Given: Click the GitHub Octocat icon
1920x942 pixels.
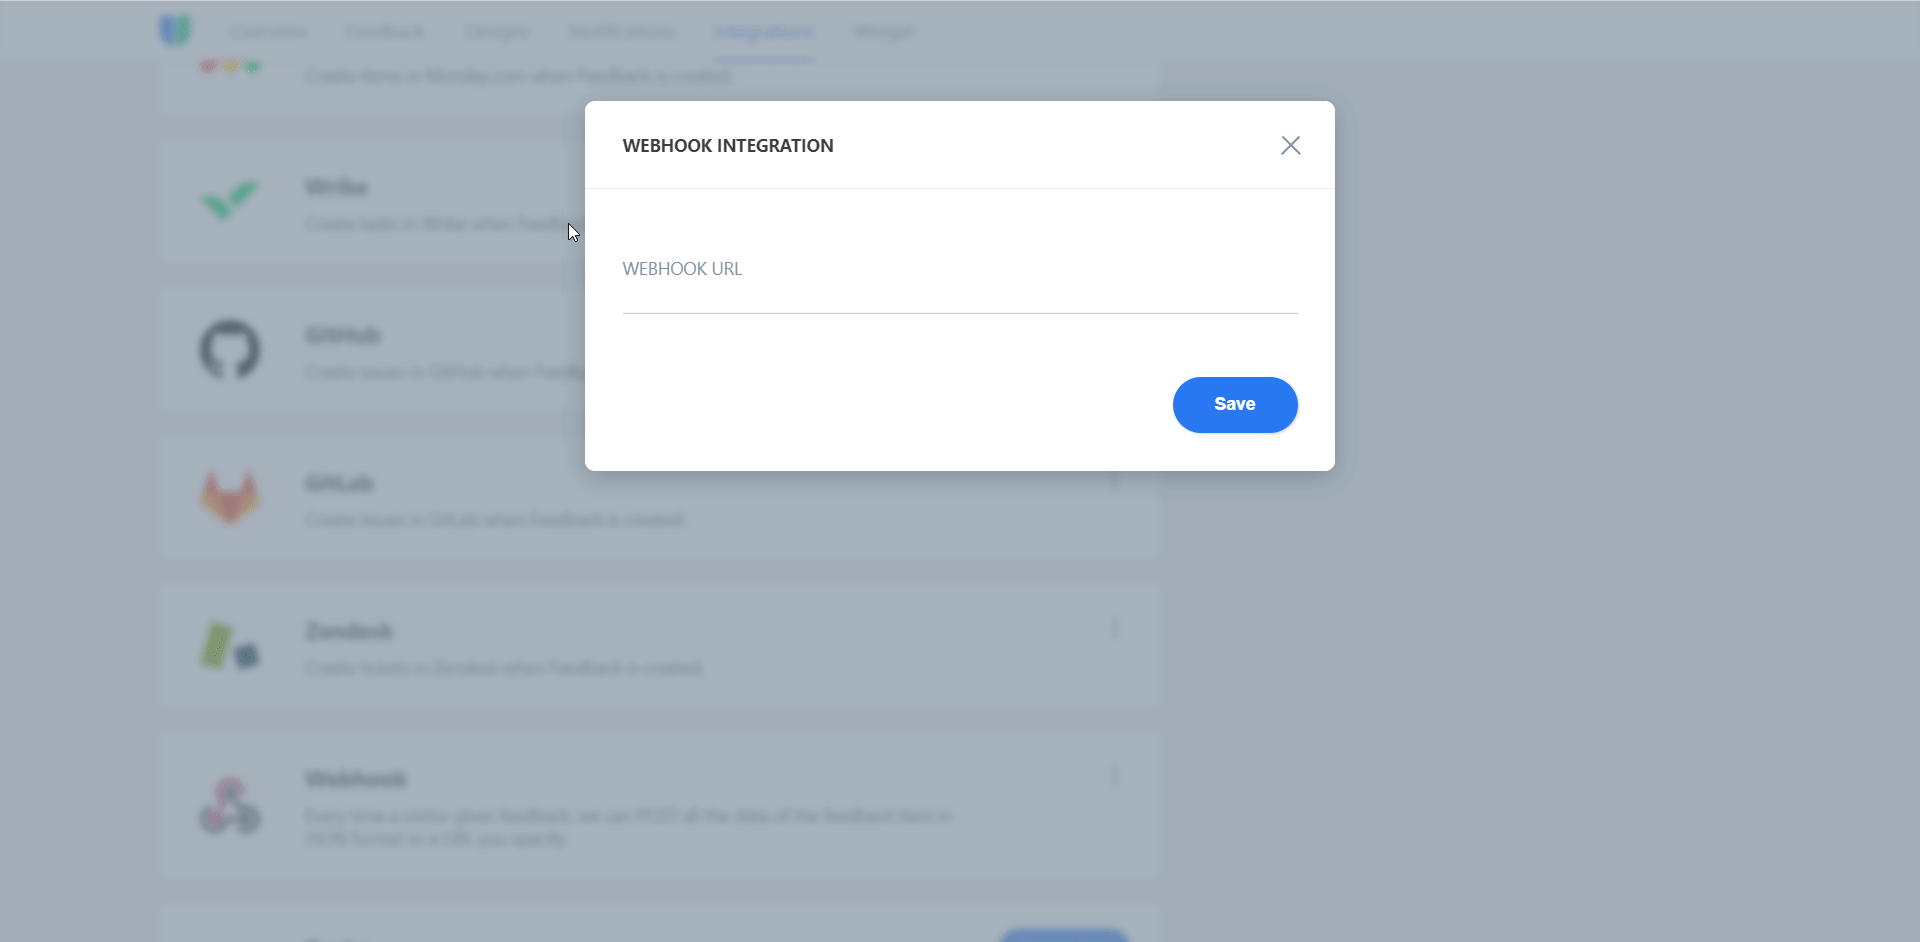Looking at the screenshot, I should (230, 350).
